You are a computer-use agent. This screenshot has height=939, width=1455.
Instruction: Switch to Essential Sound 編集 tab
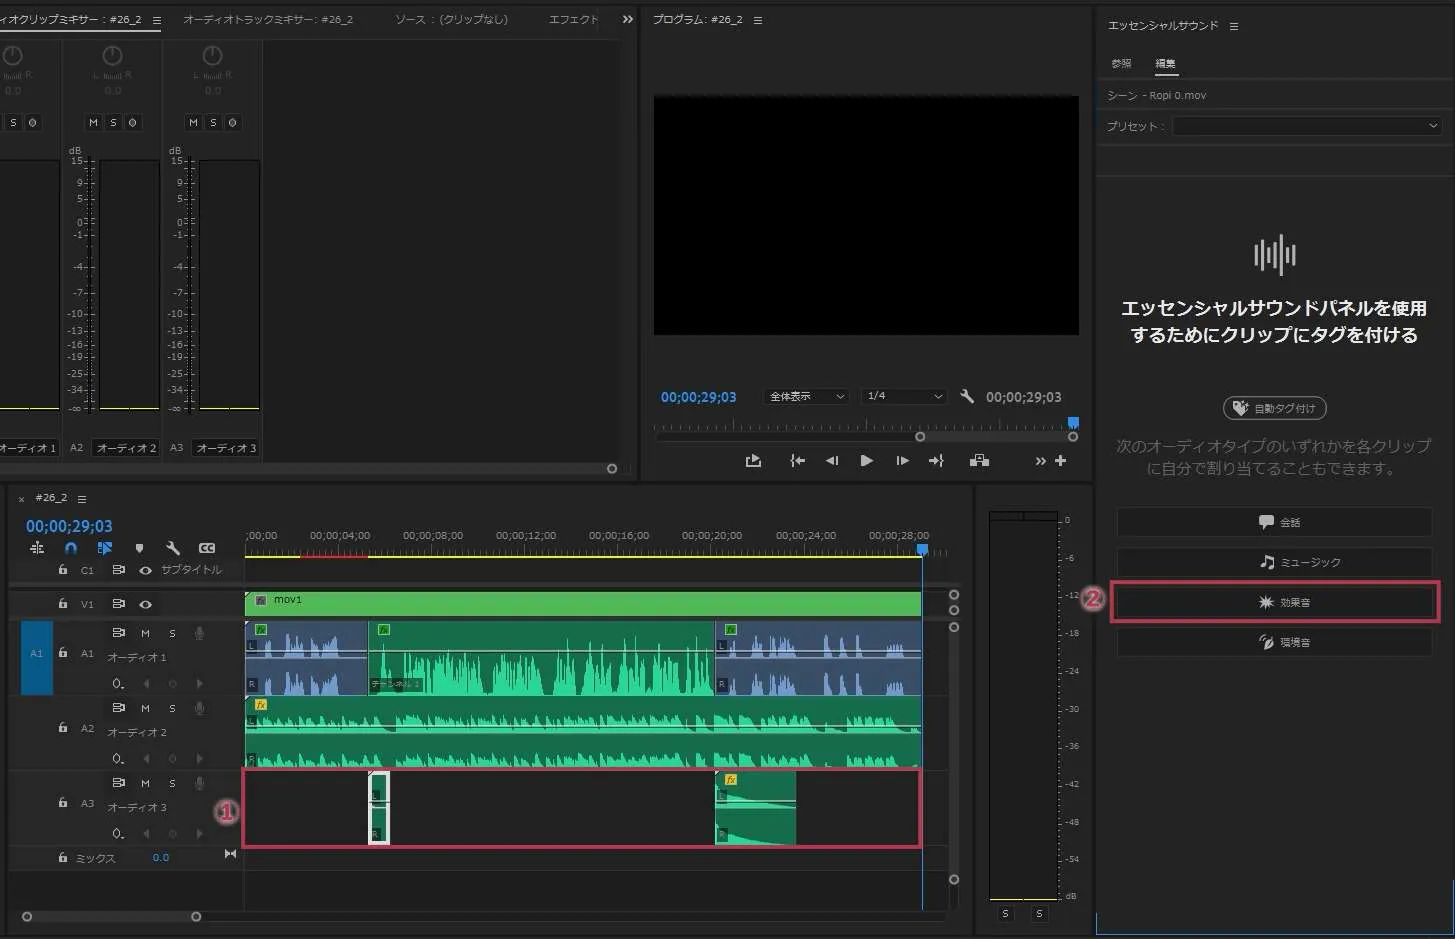pos(1166,63)
